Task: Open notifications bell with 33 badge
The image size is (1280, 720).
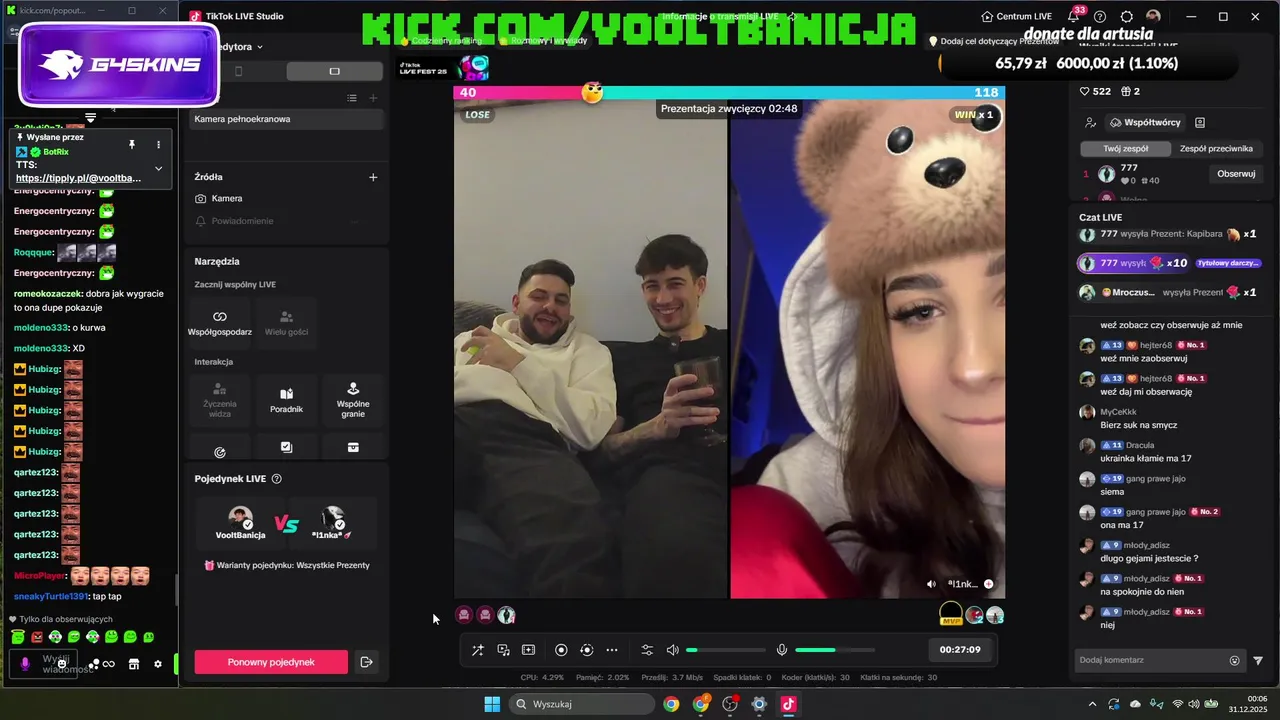Action: (x=1073, y=17)
